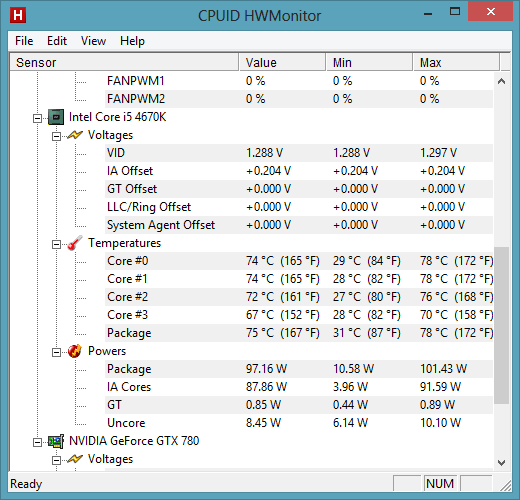Select the LLC/Ring Offset row
Image resolution: width=520 pixels, height=500 pixels.
[299, 207]
